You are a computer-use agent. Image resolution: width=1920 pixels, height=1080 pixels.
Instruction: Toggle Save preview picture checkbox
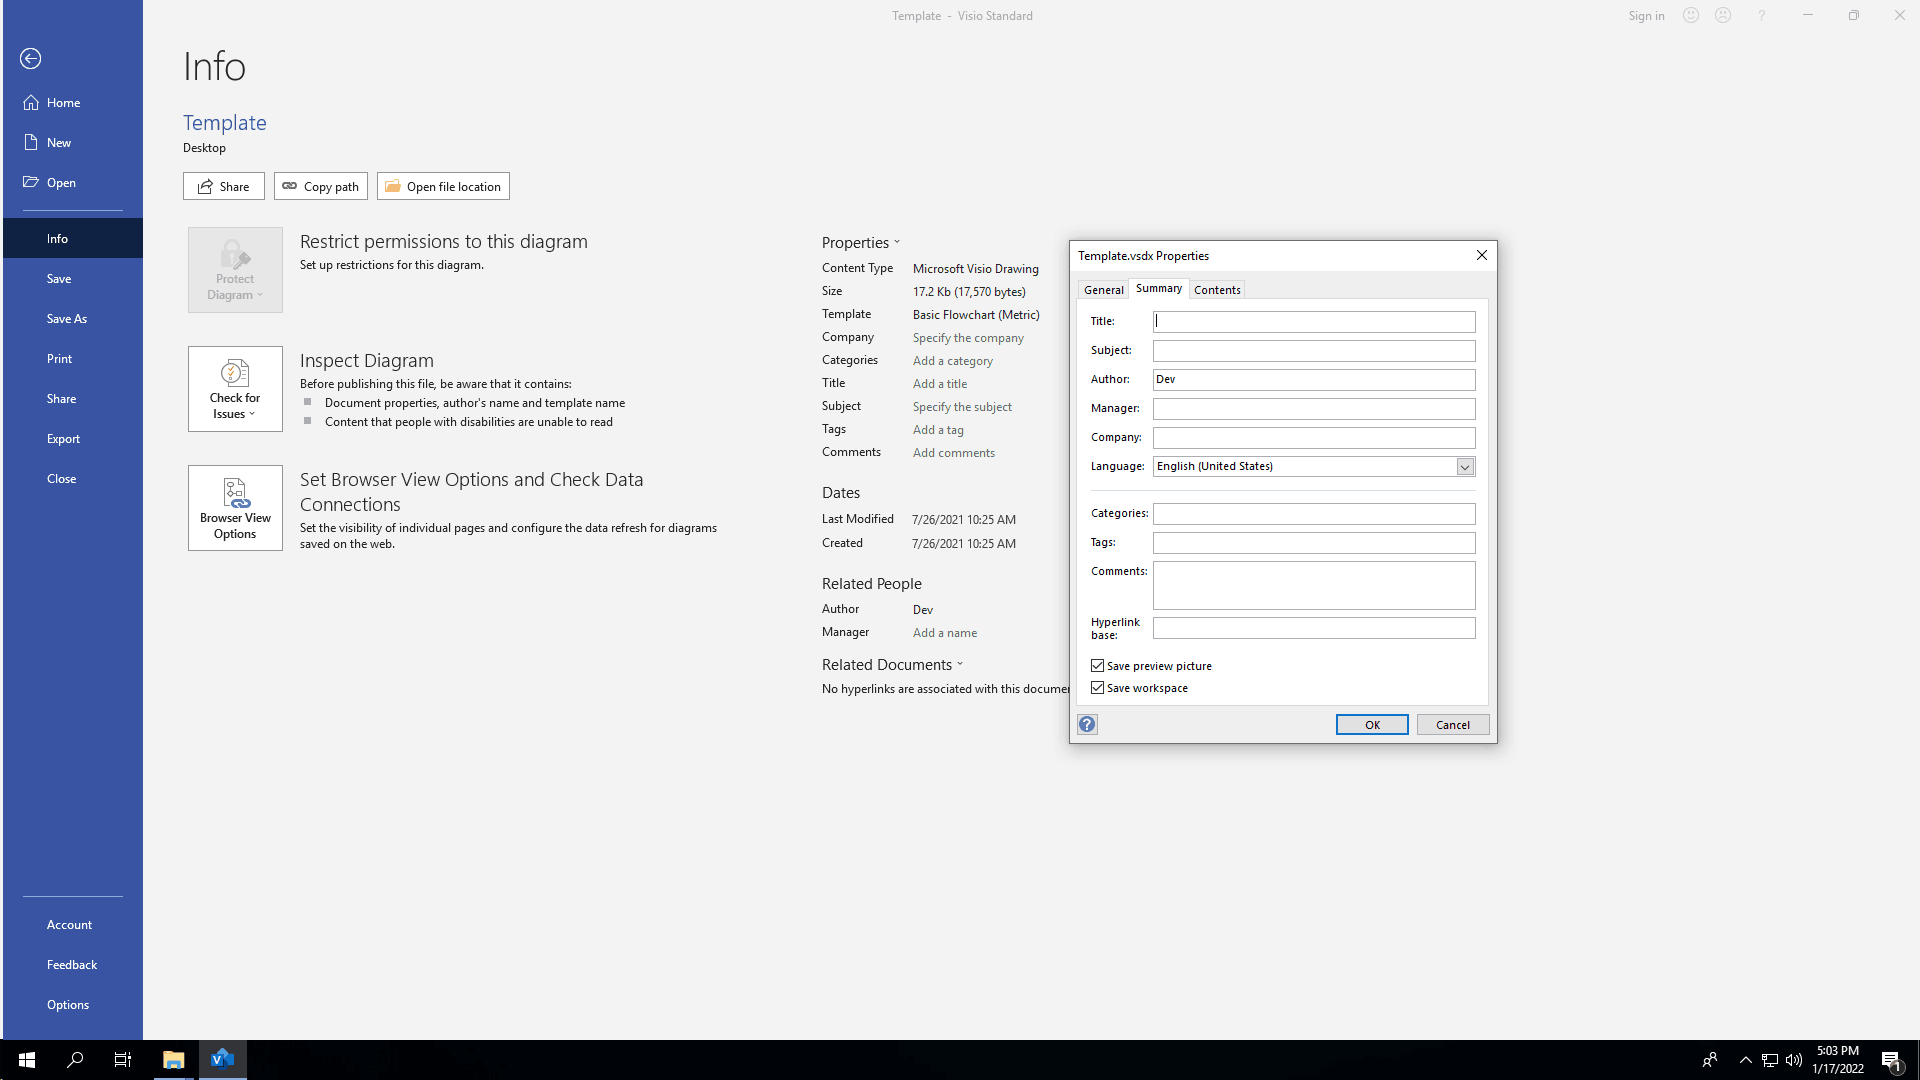click(x=1097, y=665)
